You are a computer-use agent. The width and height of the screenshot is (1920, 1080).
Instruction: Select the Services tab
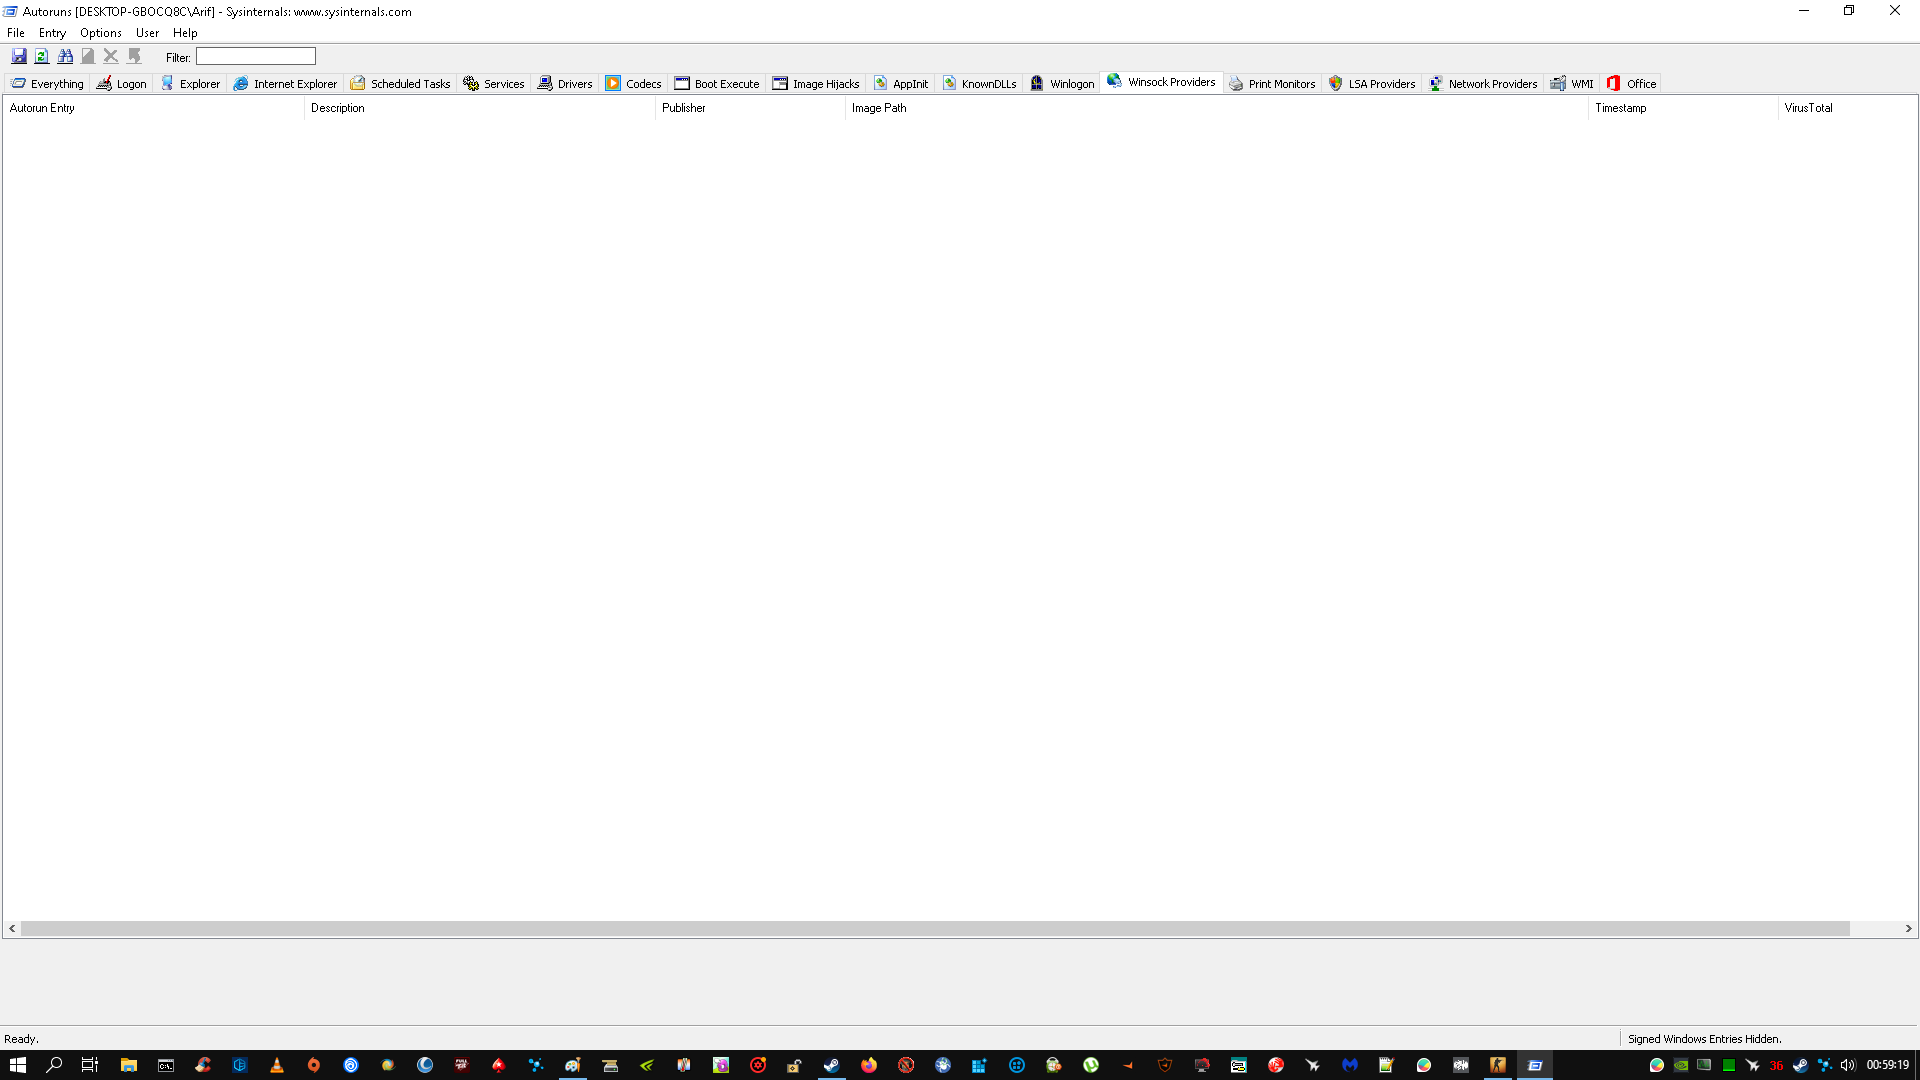494,84
